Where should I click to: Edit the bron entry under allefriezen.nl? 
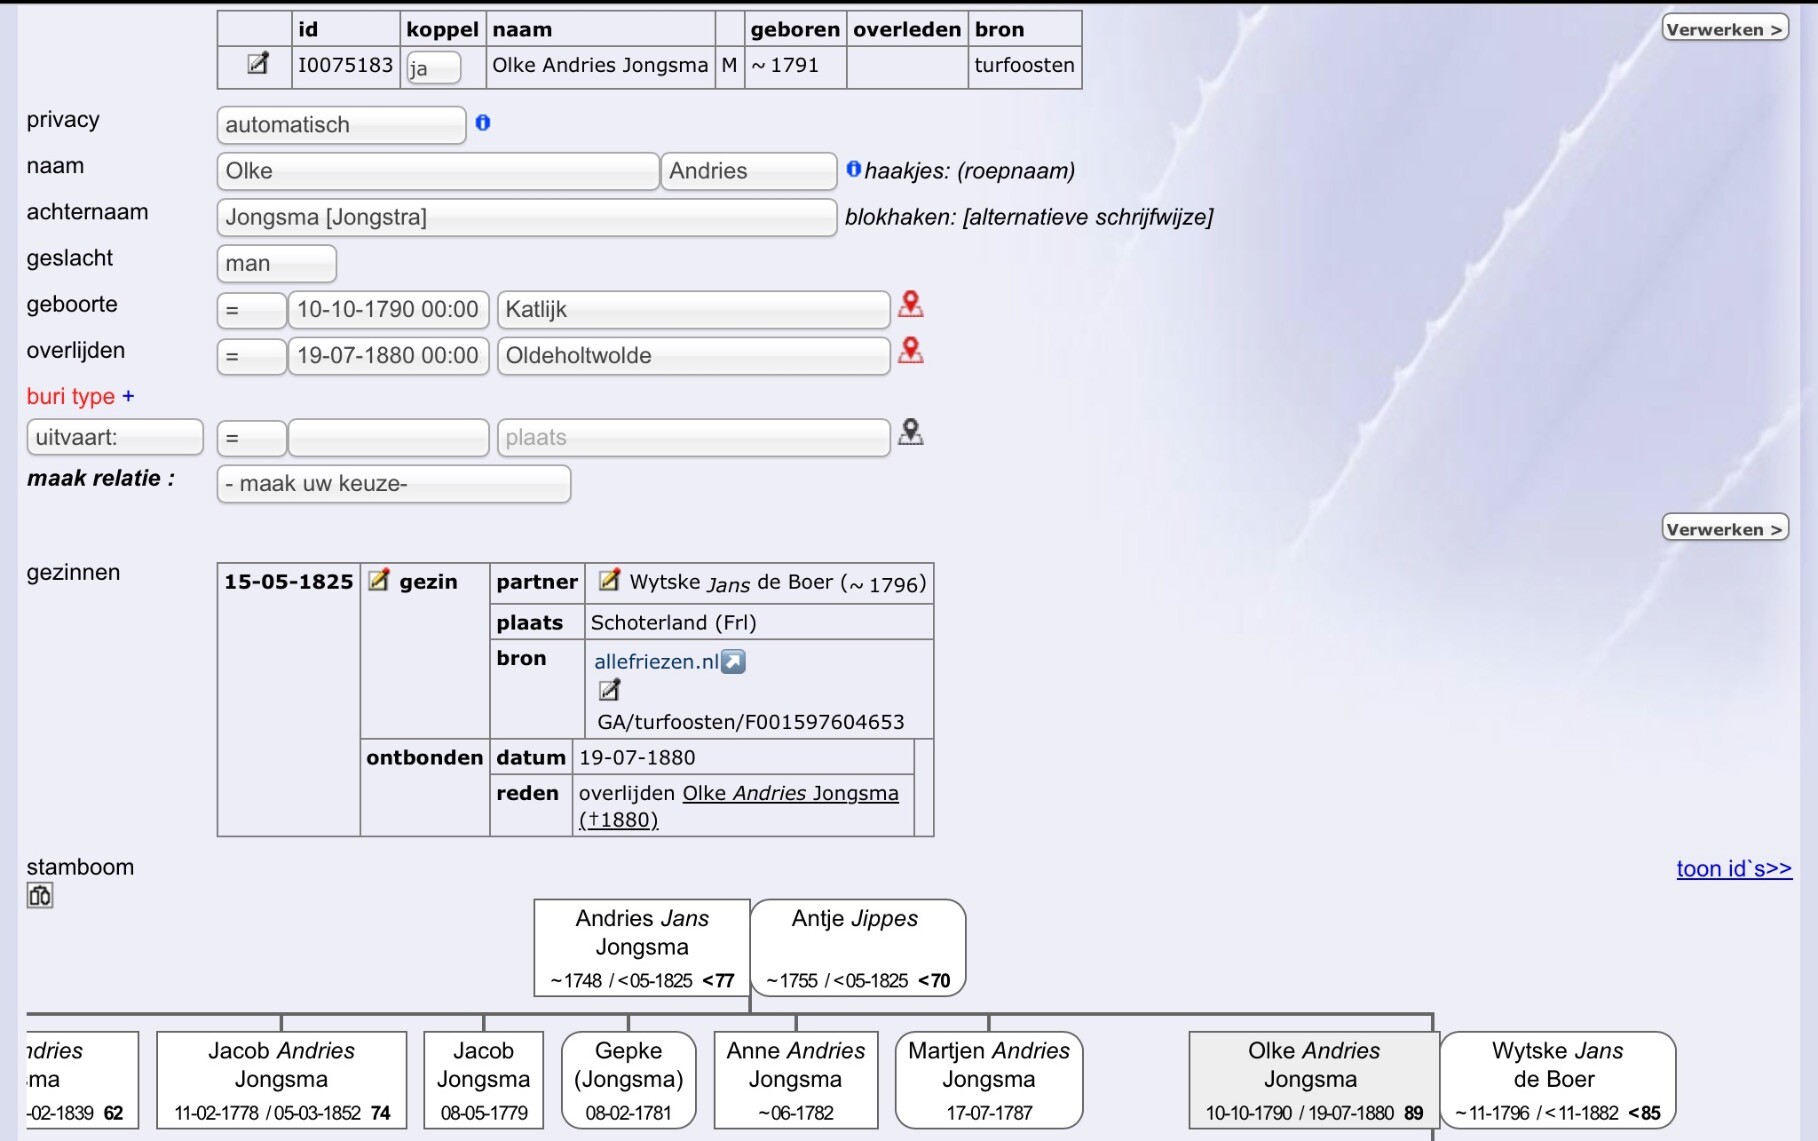[609, 690]
